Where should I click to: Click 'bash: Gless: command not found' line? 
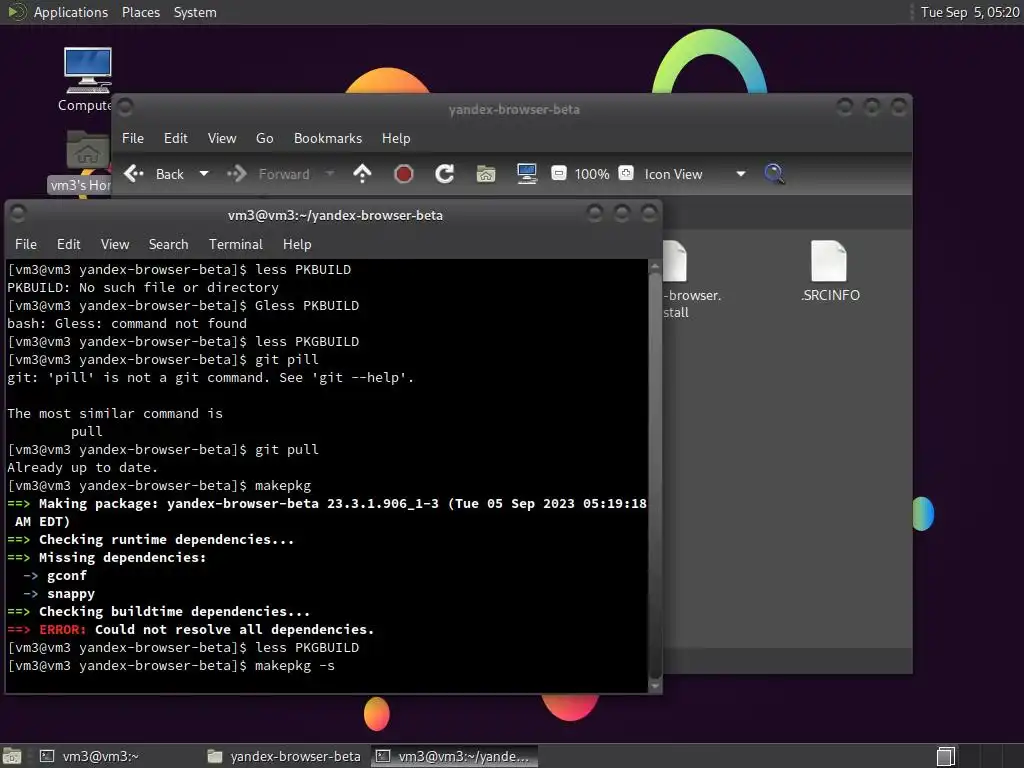127,323
